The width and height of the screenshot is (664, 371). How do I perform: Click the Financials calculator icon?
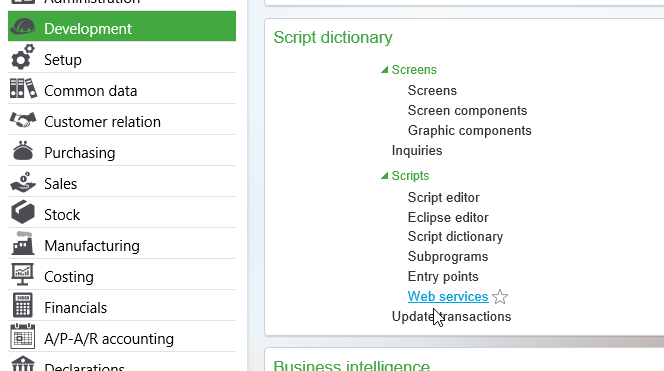23,305
